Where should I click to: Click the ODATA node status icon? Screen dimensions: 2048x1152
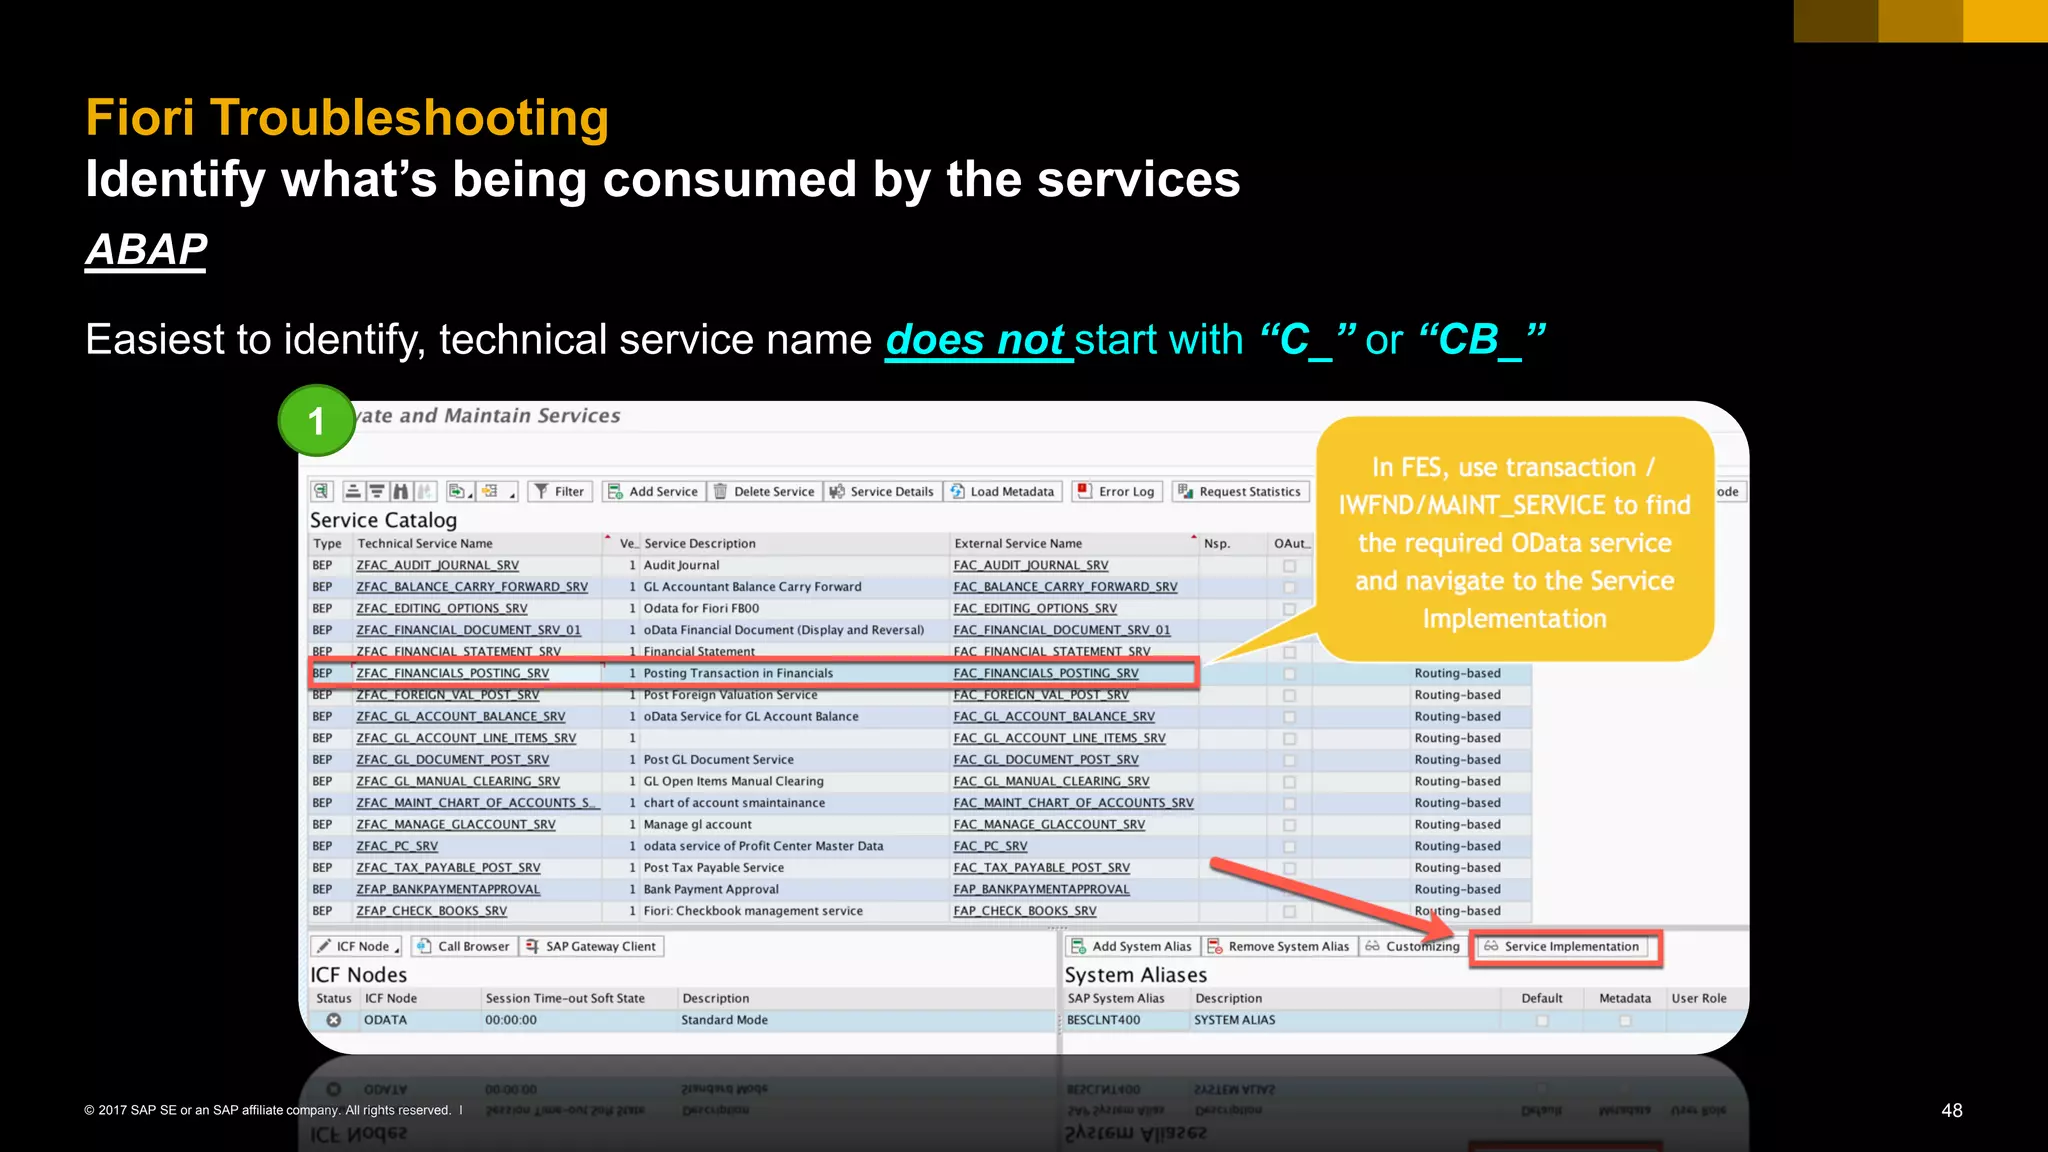pyautogui.click(x=334, y=1020)
